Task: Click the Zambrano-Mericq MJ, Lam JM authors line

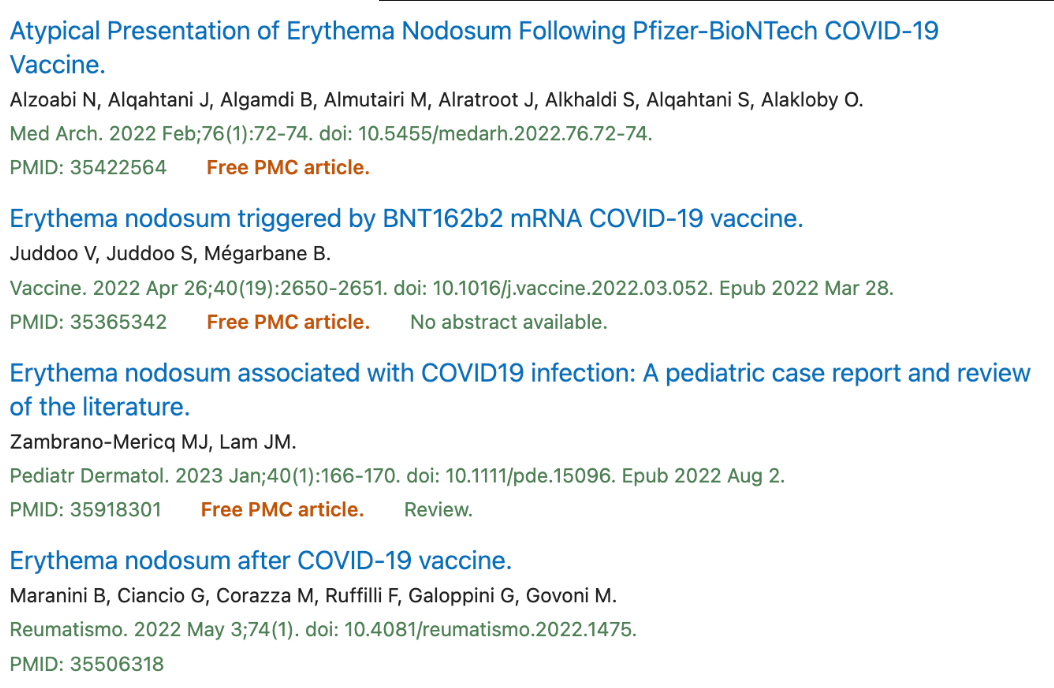Action: point(153,441)
